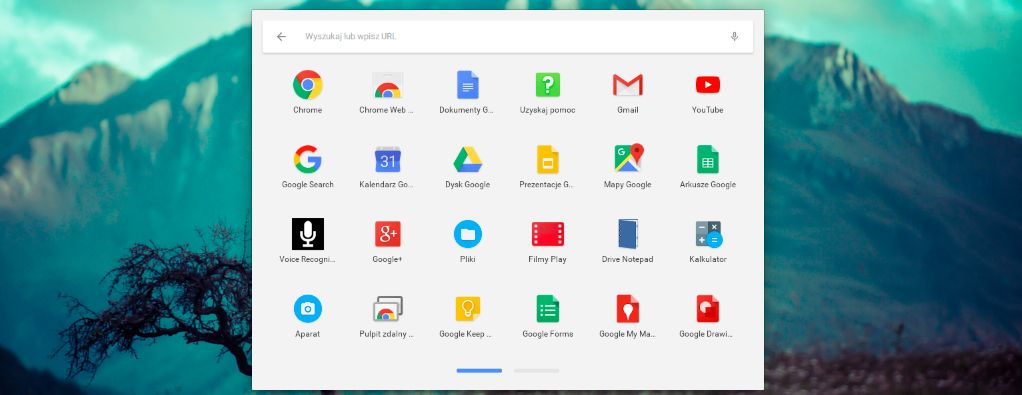Focus the Wyszukaj lub wpisz URL field
The height and width of the screenshot is (395, 1022).
click(x=508, y=37)
